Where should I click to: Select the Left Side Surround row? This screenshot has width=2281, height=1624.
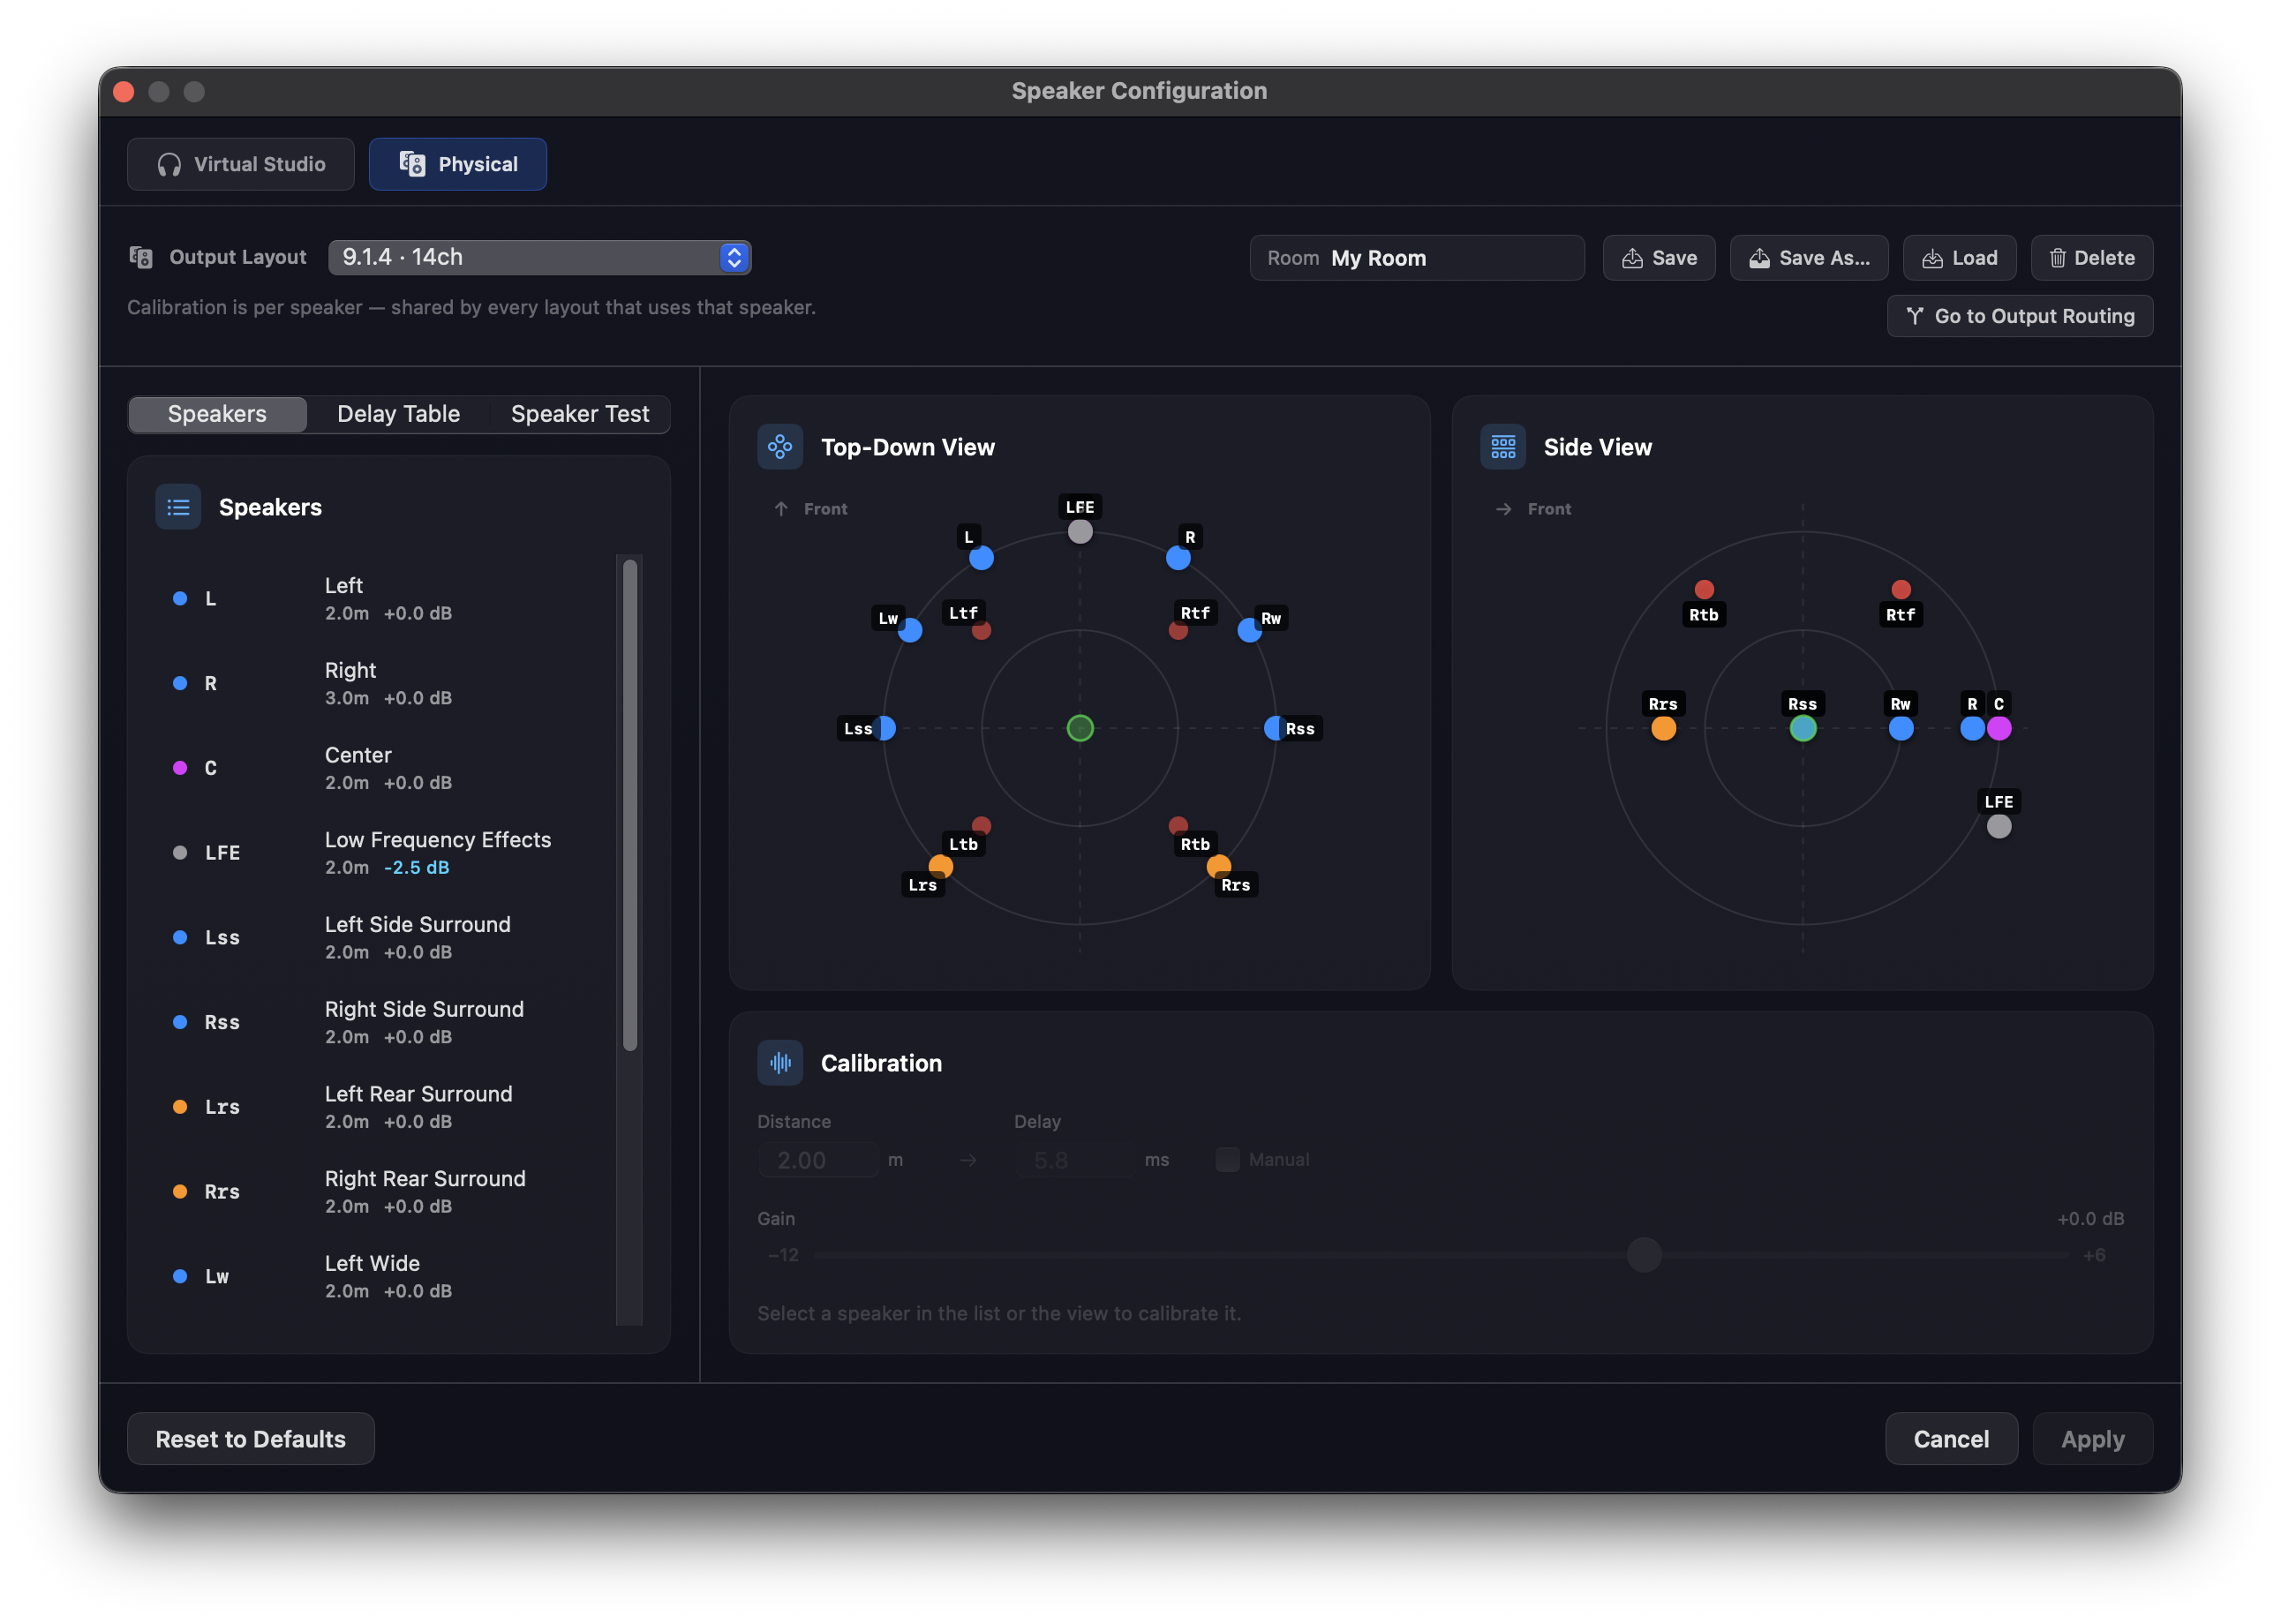coord(385,937)
